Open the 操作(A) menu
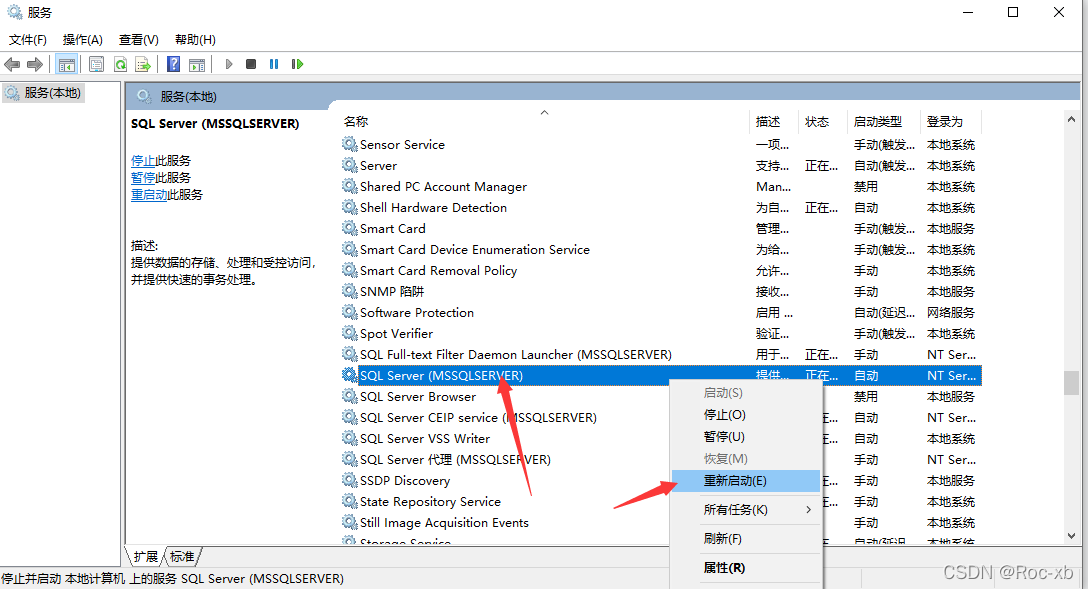 83,40
